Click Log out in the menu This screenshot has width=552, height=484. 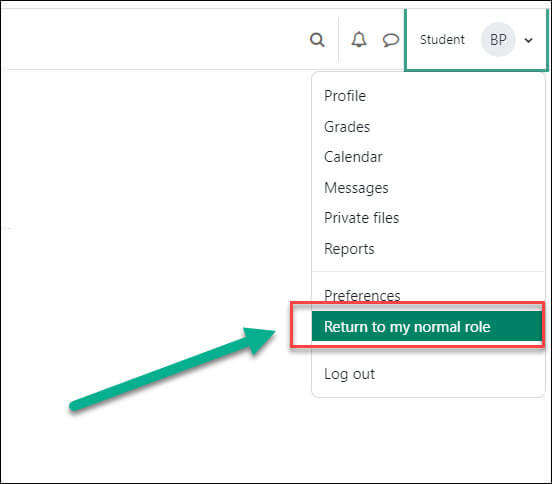point(349,374)
